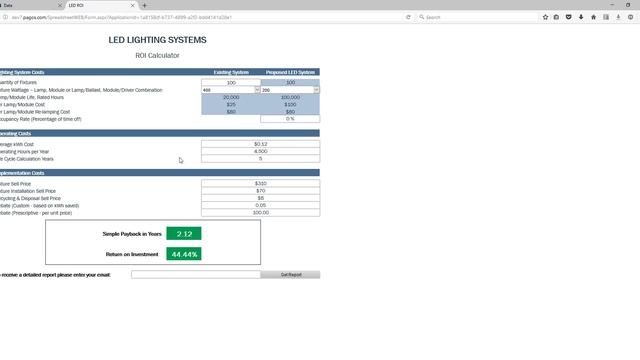
Task: Open a new tab with the plus button
Action: (x=144, y=5)
